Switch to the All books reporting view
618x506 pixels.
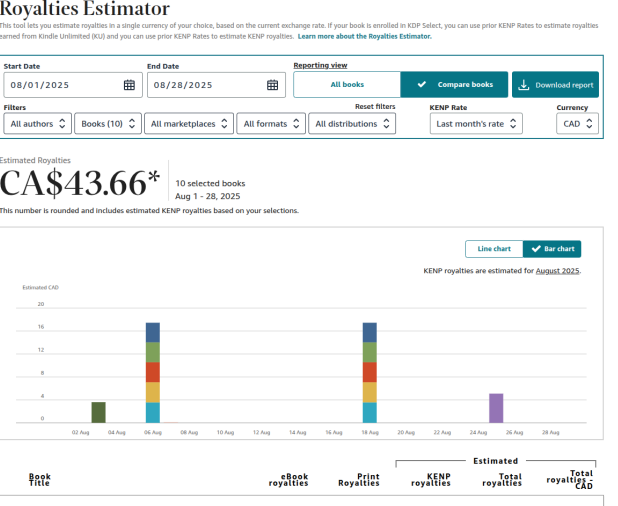pos(347,85)
